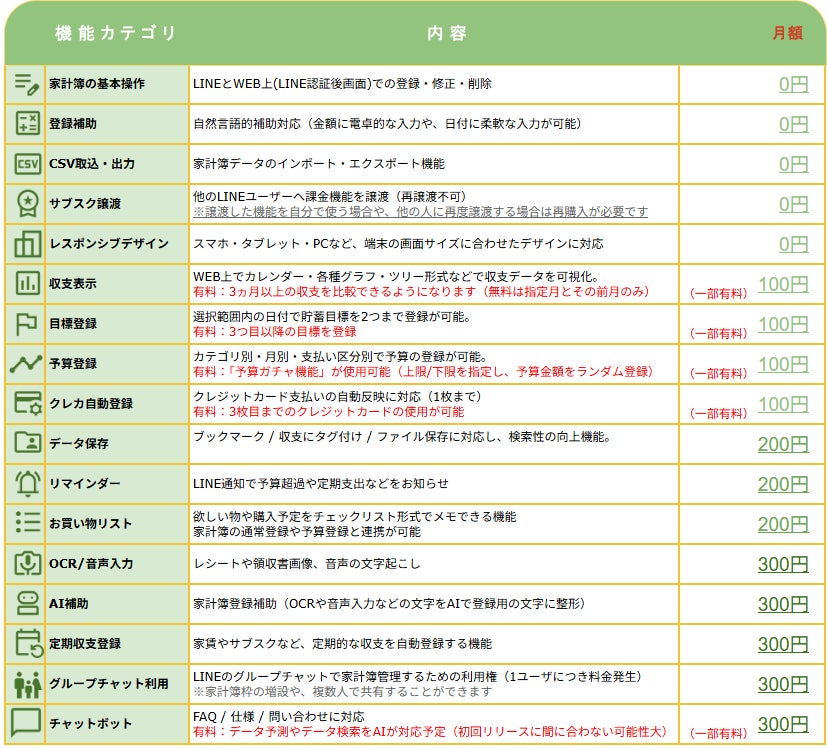The width and height of the screenshot is (828, 748).
Task: Click the people icon for グループチャット利用
Action: 26,684
